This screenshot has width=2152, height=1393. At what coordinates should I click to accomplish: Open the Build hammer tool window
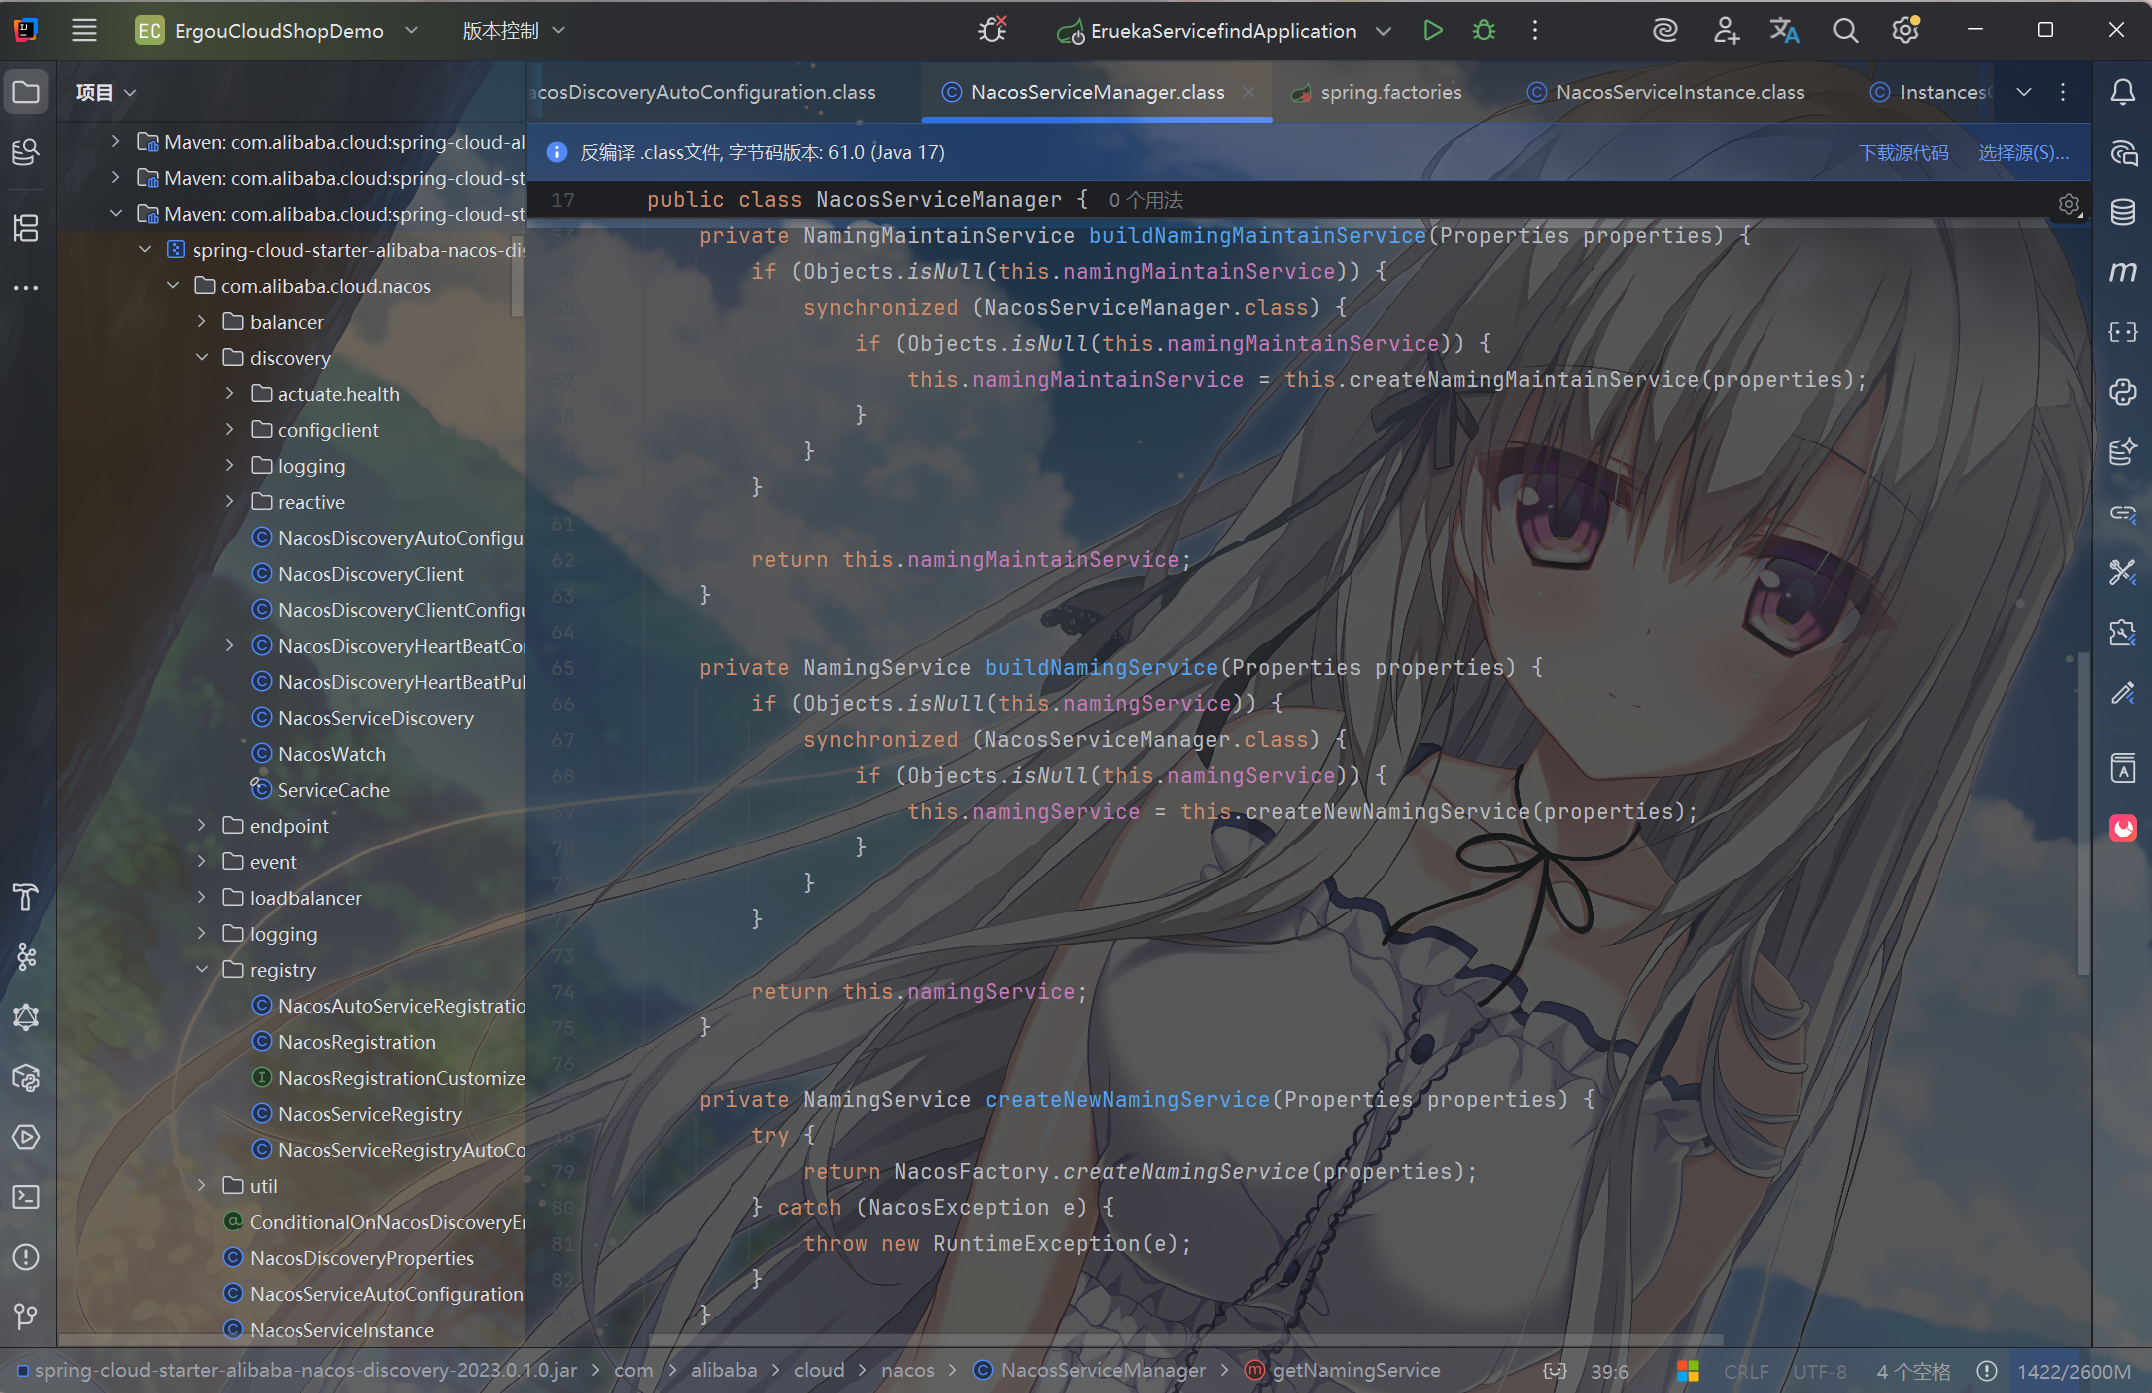(x=26, y=897)
